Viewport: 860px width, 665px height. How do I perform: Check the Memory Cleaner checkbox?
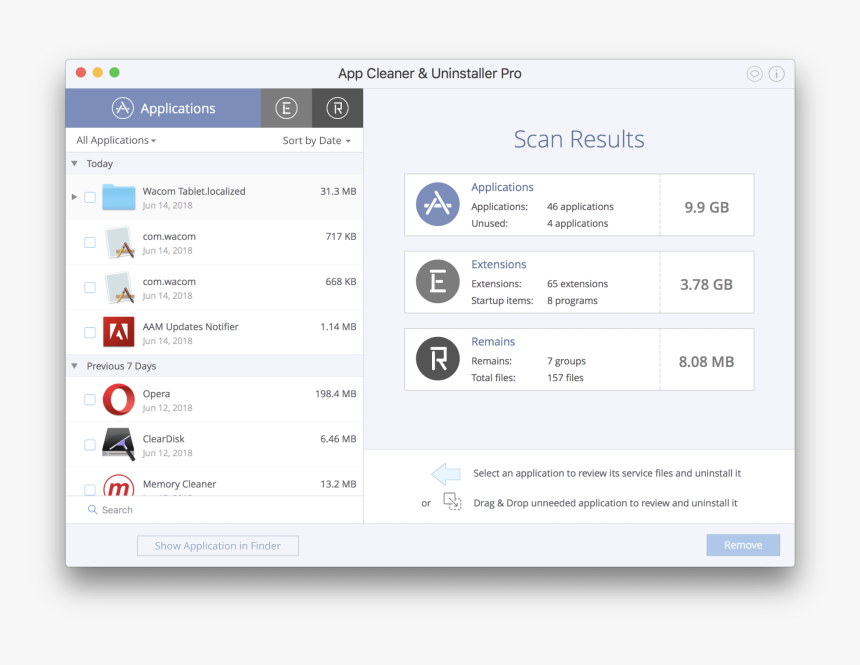(90, 489)
